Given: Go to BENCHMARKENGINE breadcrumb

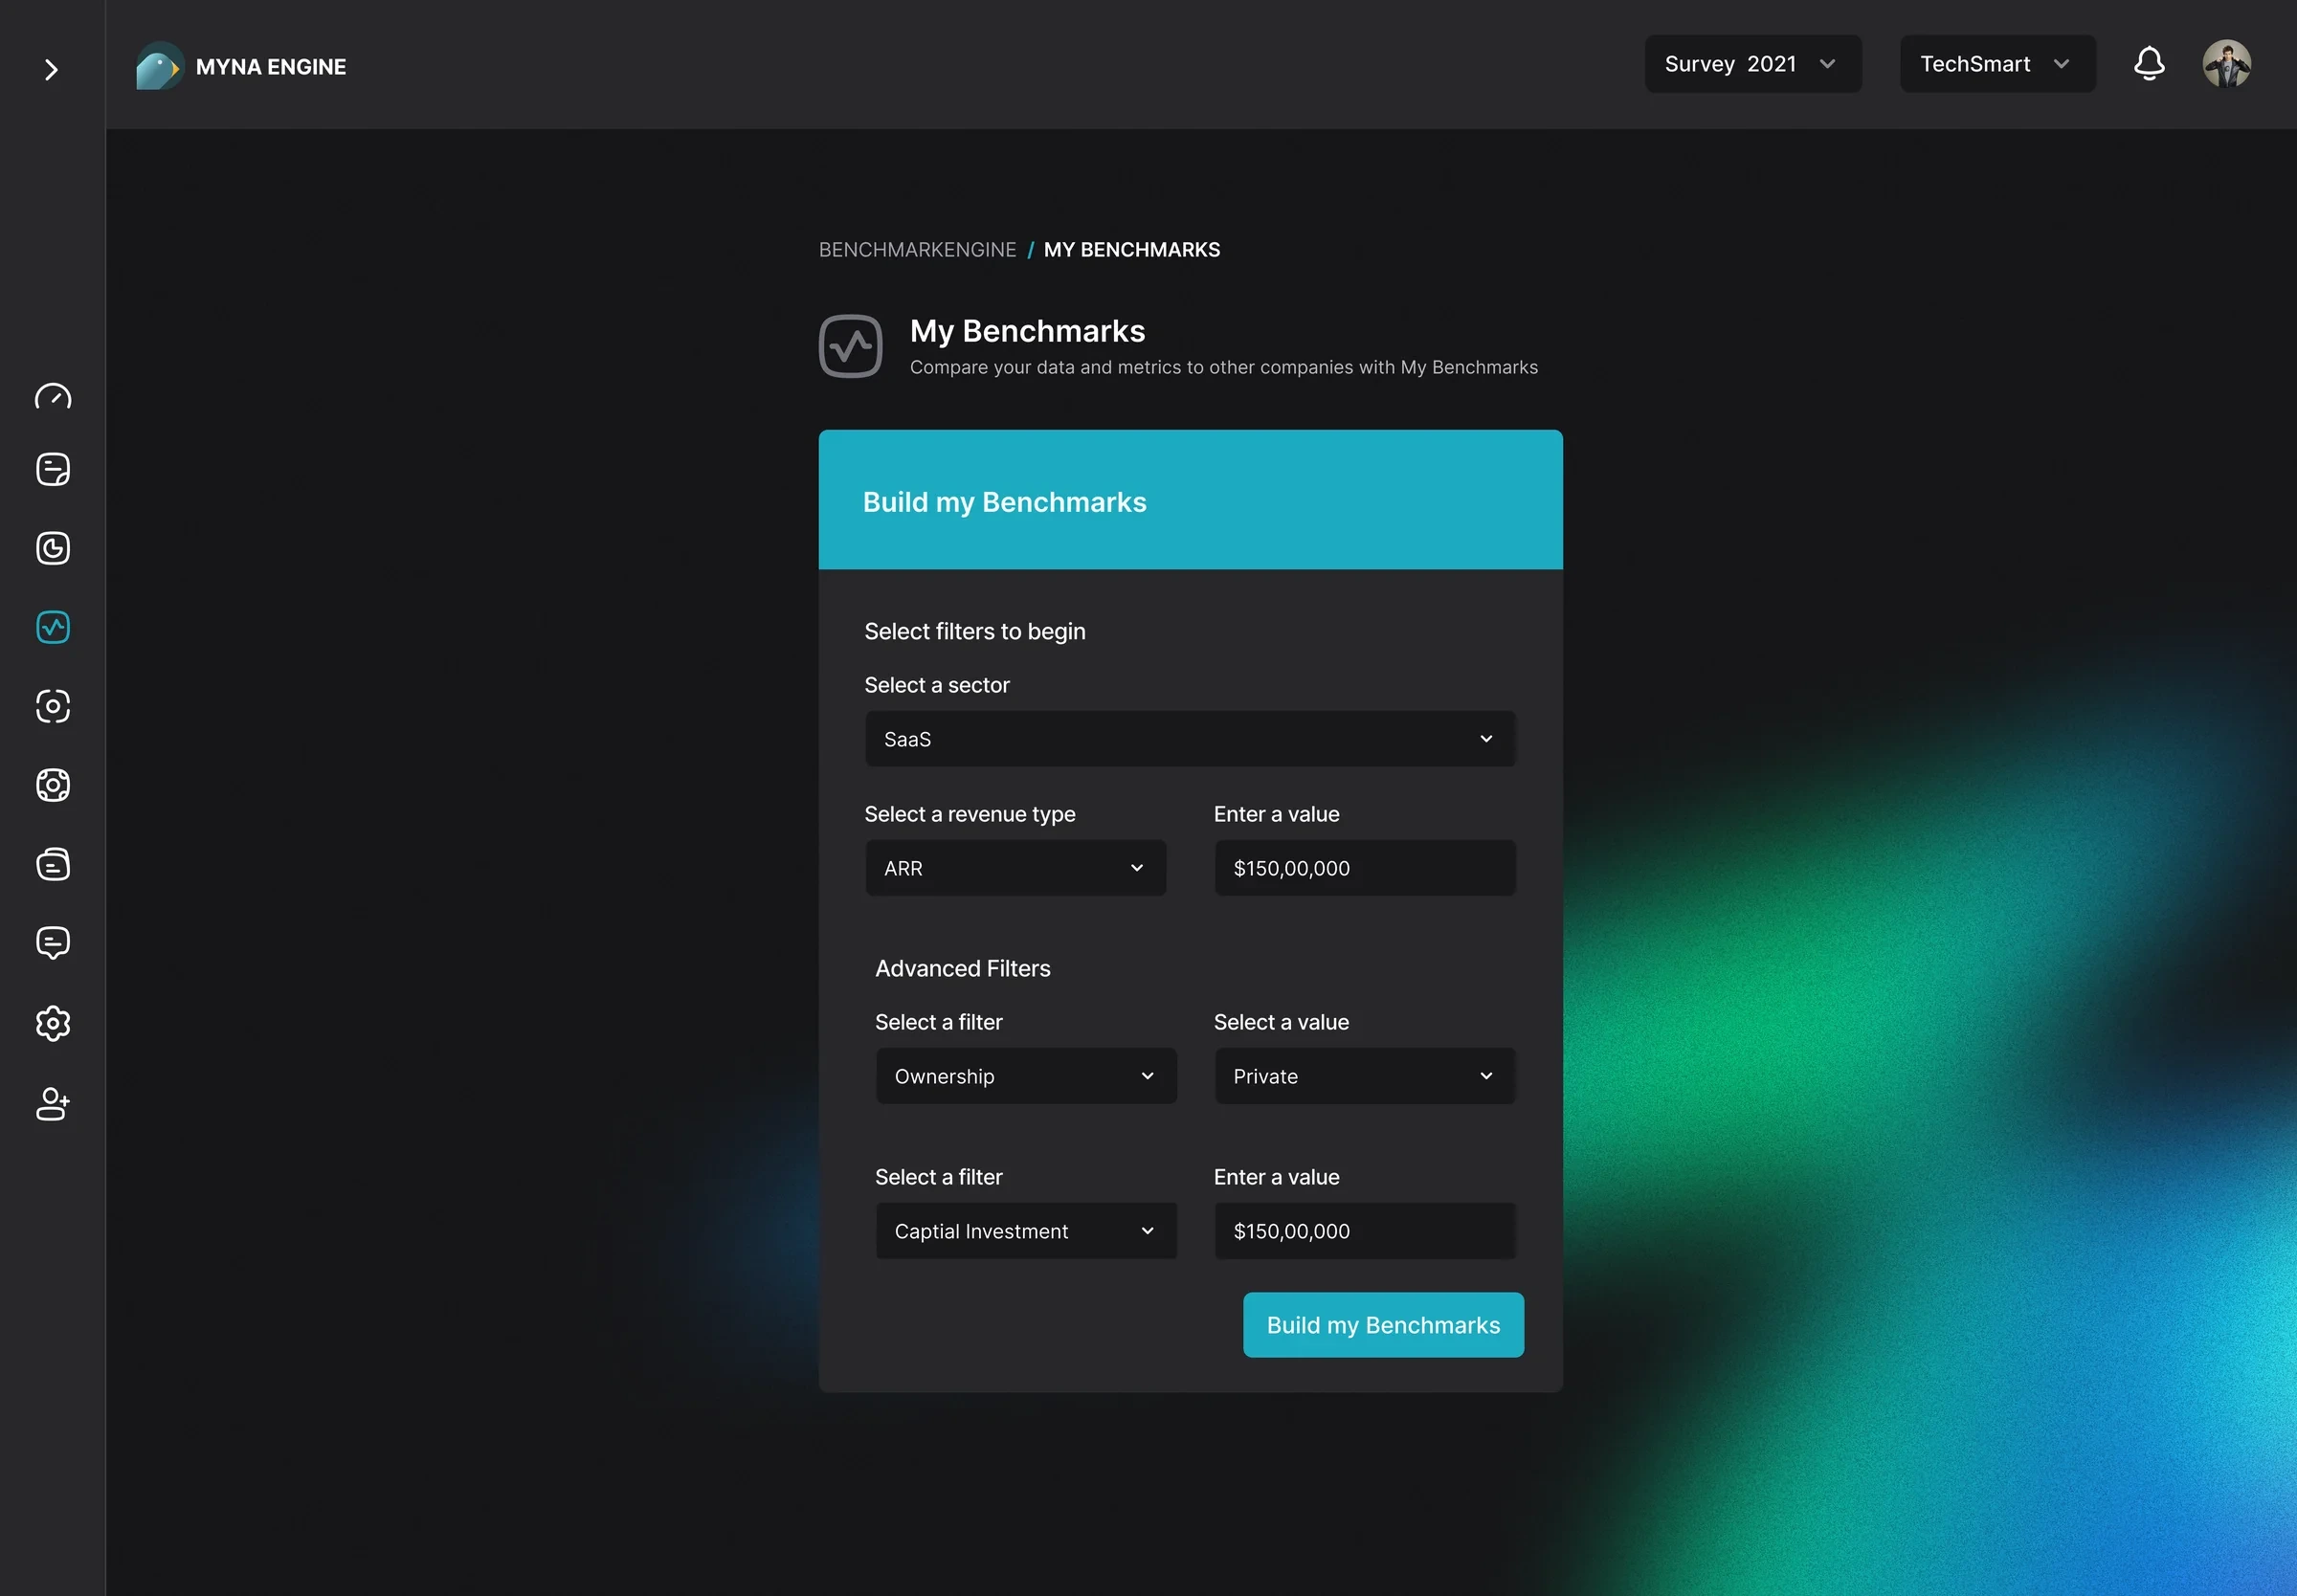Looking at the screenshot, I should pyautogui.click(x=917, y=249).
